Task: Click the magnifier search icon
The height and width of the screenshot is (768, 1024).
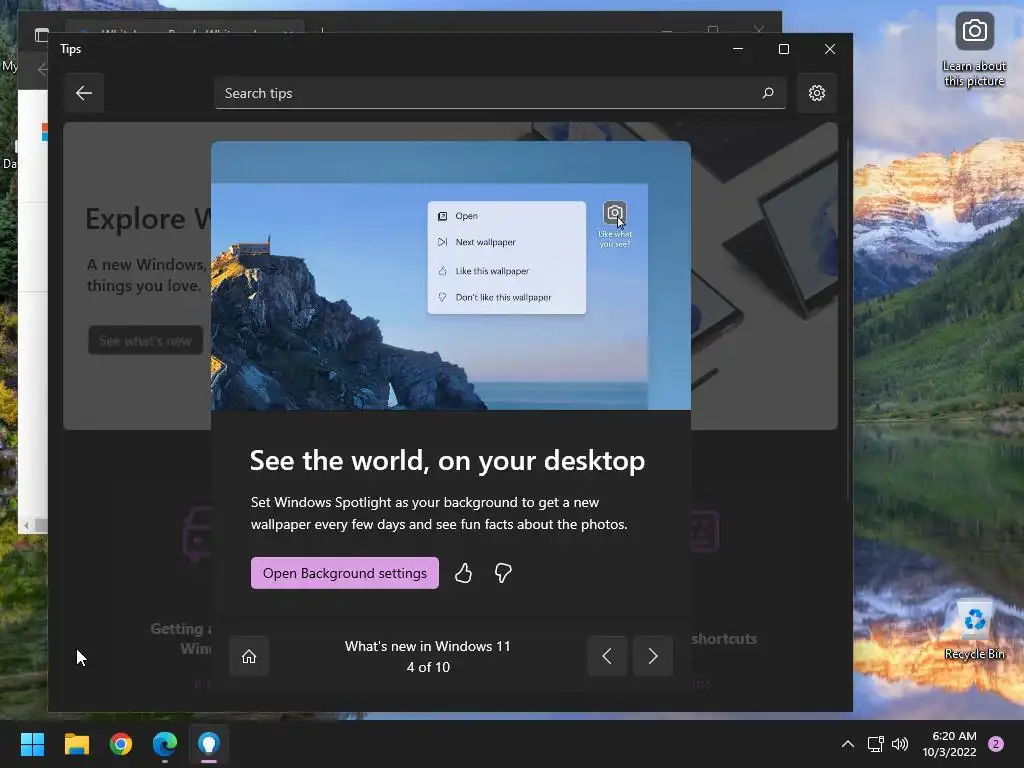Action: [768, 93]
